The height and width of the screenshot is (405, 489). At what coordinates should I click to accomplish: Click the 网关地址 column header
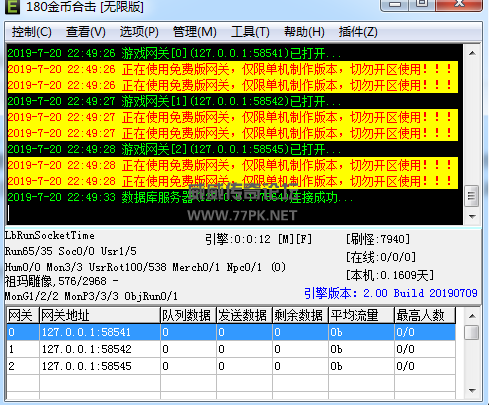100,315
